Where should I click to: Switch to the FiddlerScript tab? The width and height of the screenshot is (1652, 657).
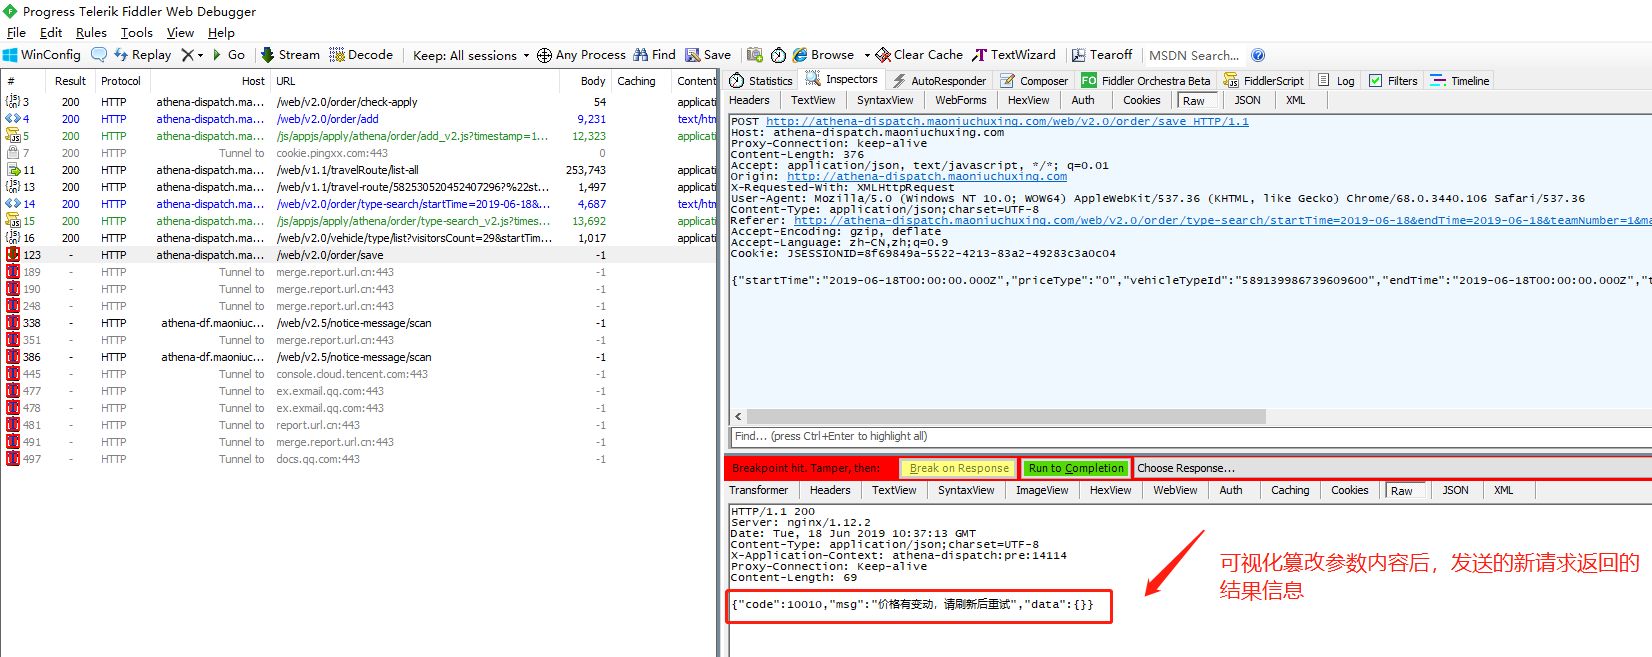pyautogui.click(x=1264, y=81)
